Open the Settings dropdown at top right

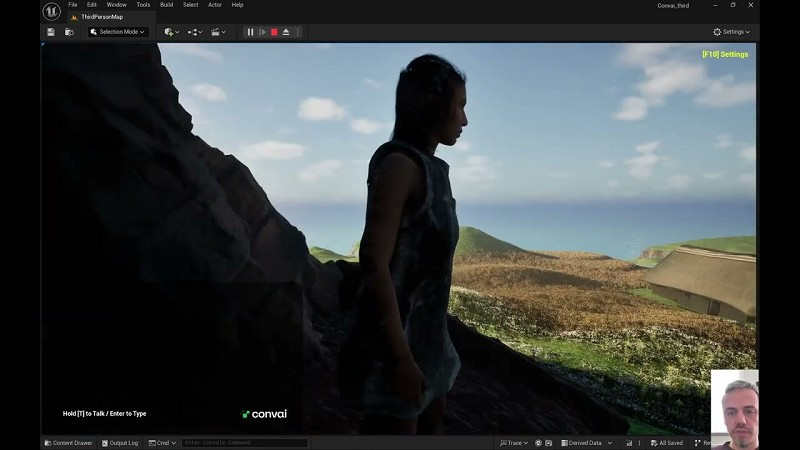pyautogui.click(x=731, y=32)
